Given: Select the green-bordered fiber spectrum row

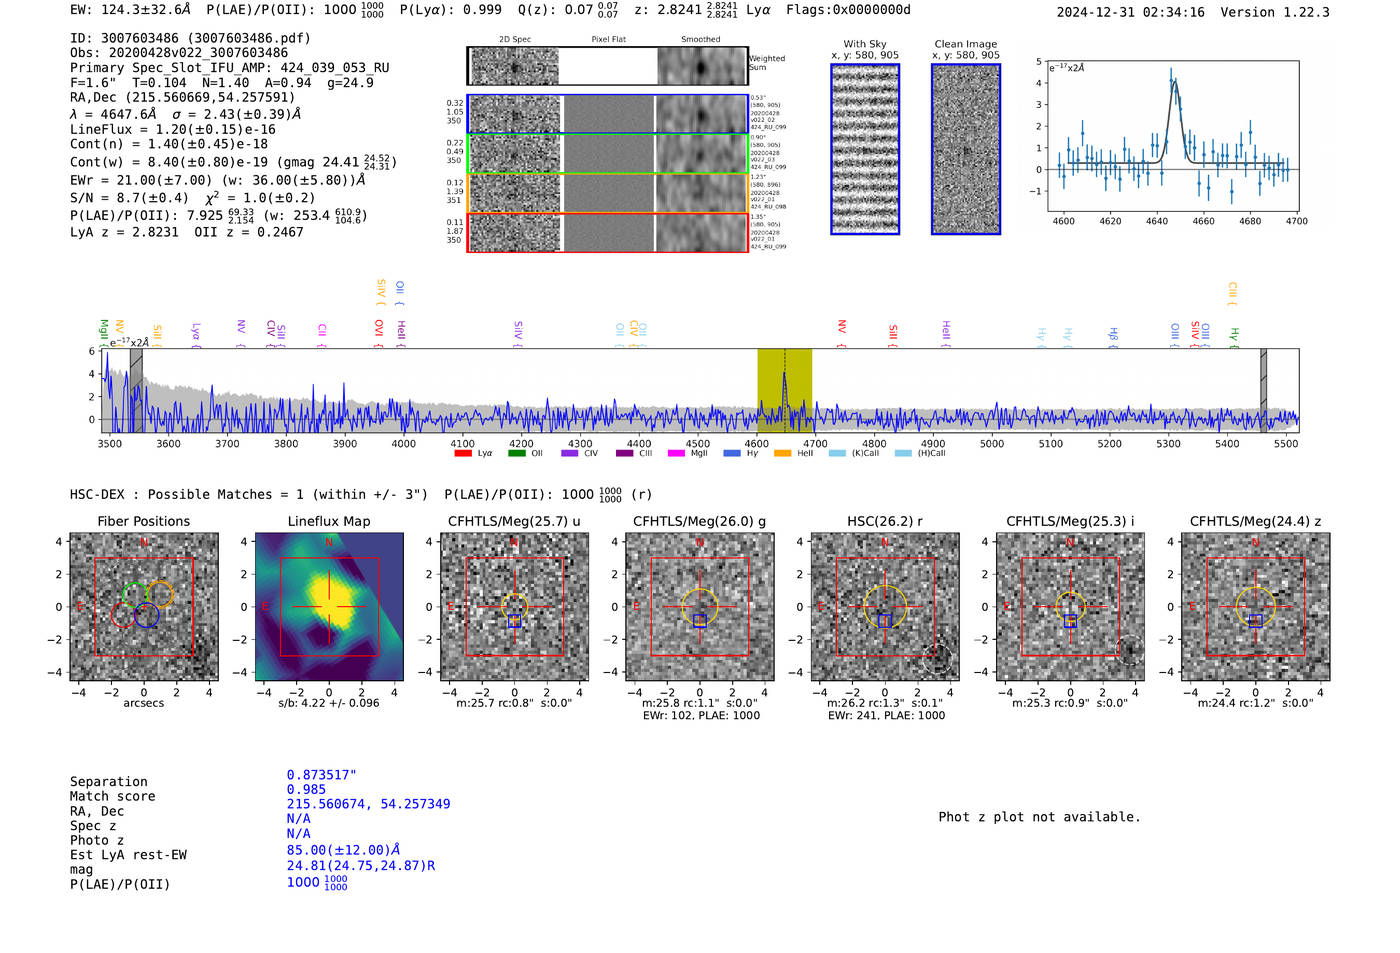Looking at the screenshot, I should pos(608,154).
